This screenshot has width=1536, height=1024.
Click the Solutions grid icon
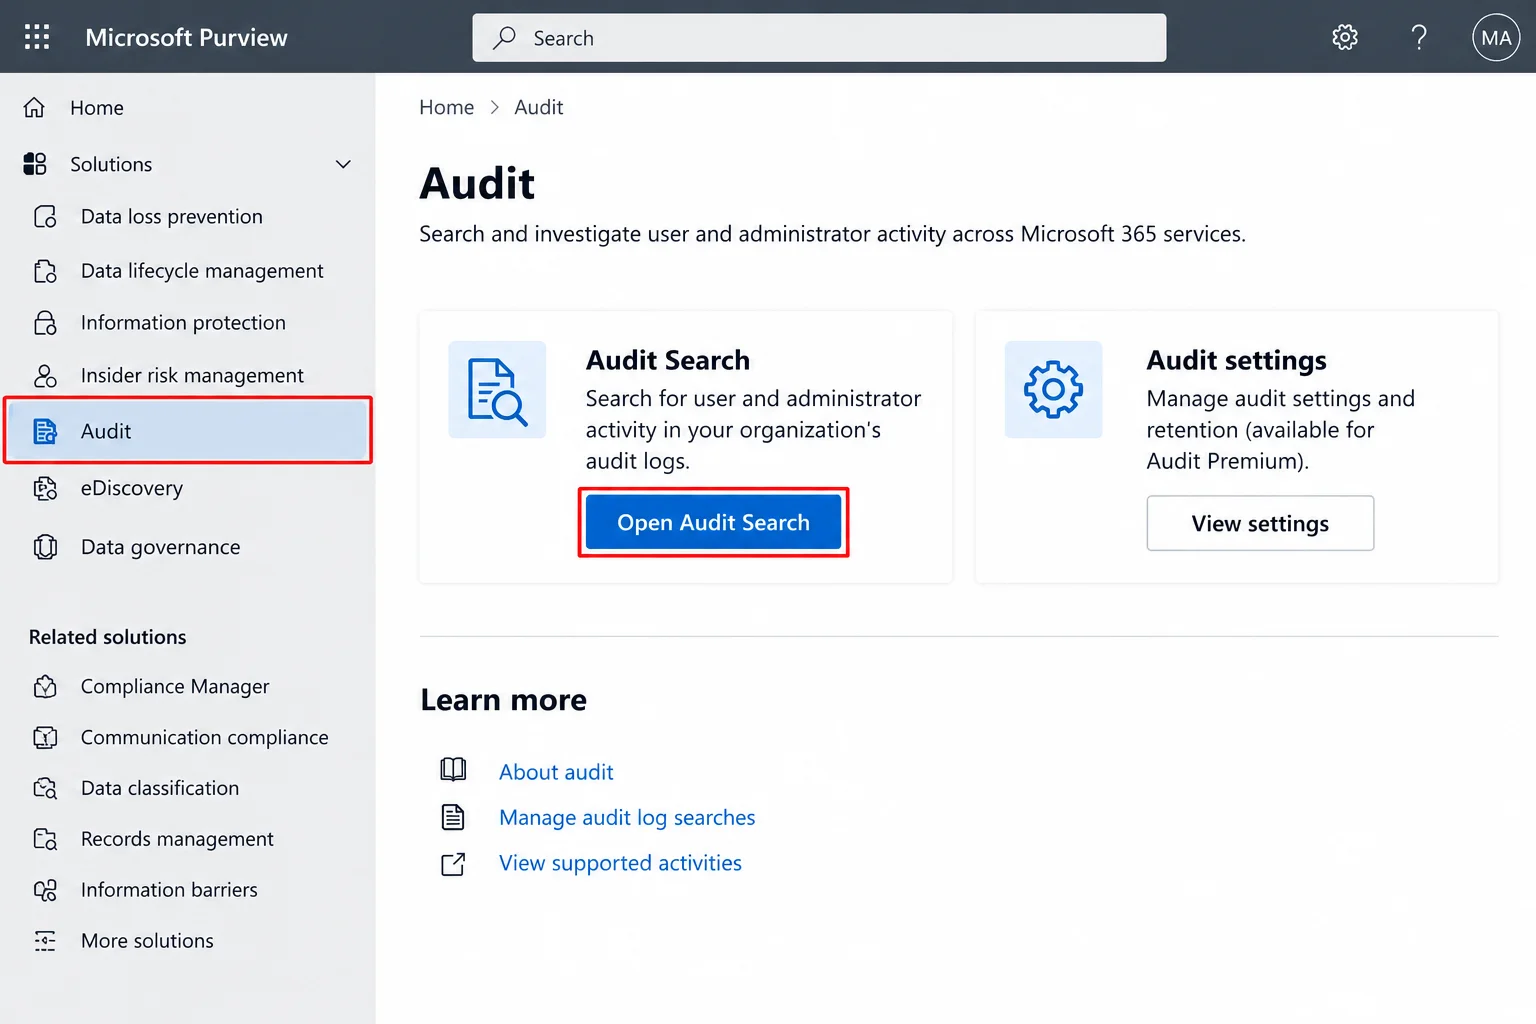coord(35,164)
